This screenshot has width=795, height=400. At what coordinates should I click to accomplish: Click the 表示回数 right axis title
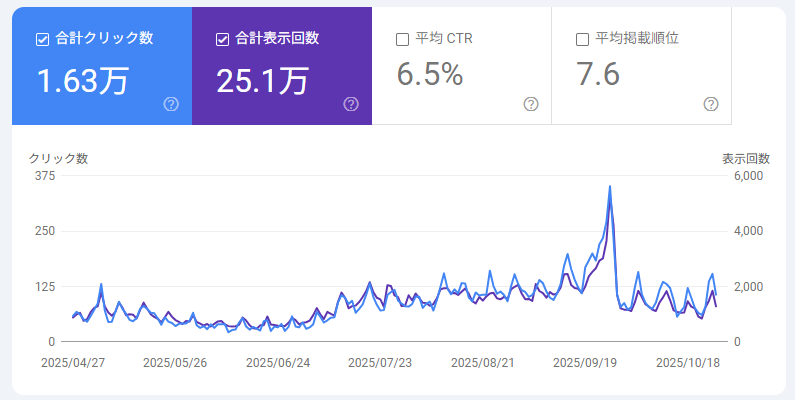click(x=745, y=158)
